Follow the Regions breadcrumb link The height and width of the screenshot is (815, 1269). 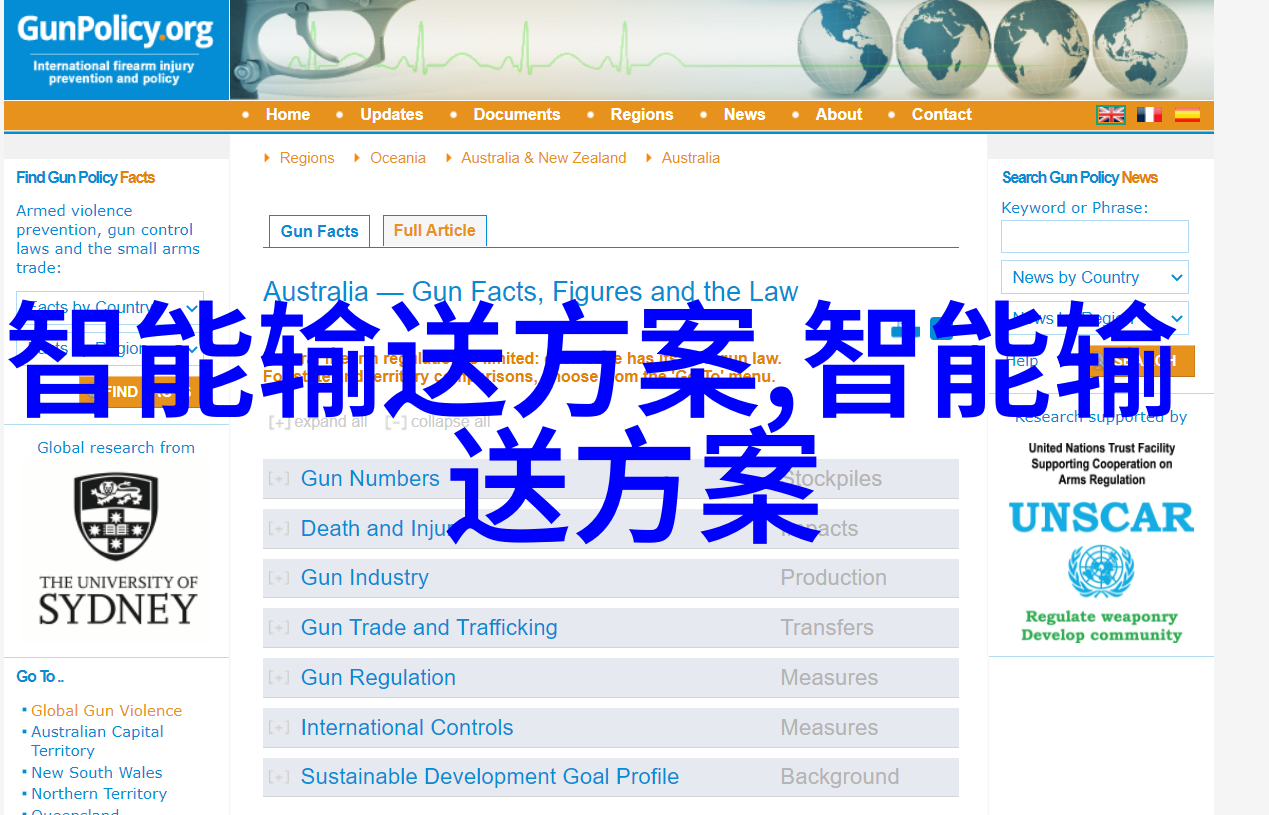[307, 158]
